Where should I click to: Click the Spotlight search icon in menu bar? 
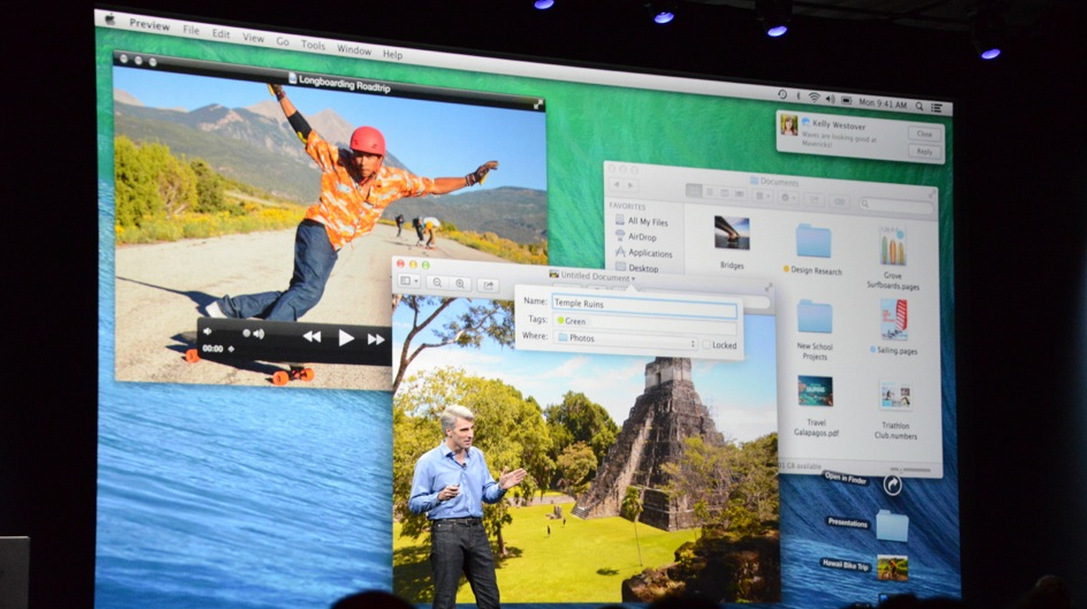[919, 104]
